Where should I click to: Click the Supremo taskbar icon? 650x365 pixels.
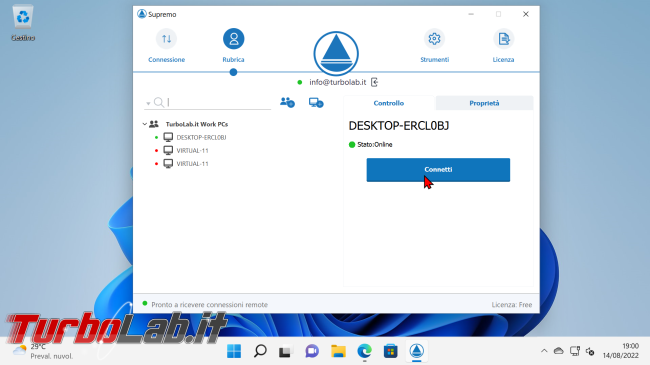pyautogui.click(x=417, y=351)
